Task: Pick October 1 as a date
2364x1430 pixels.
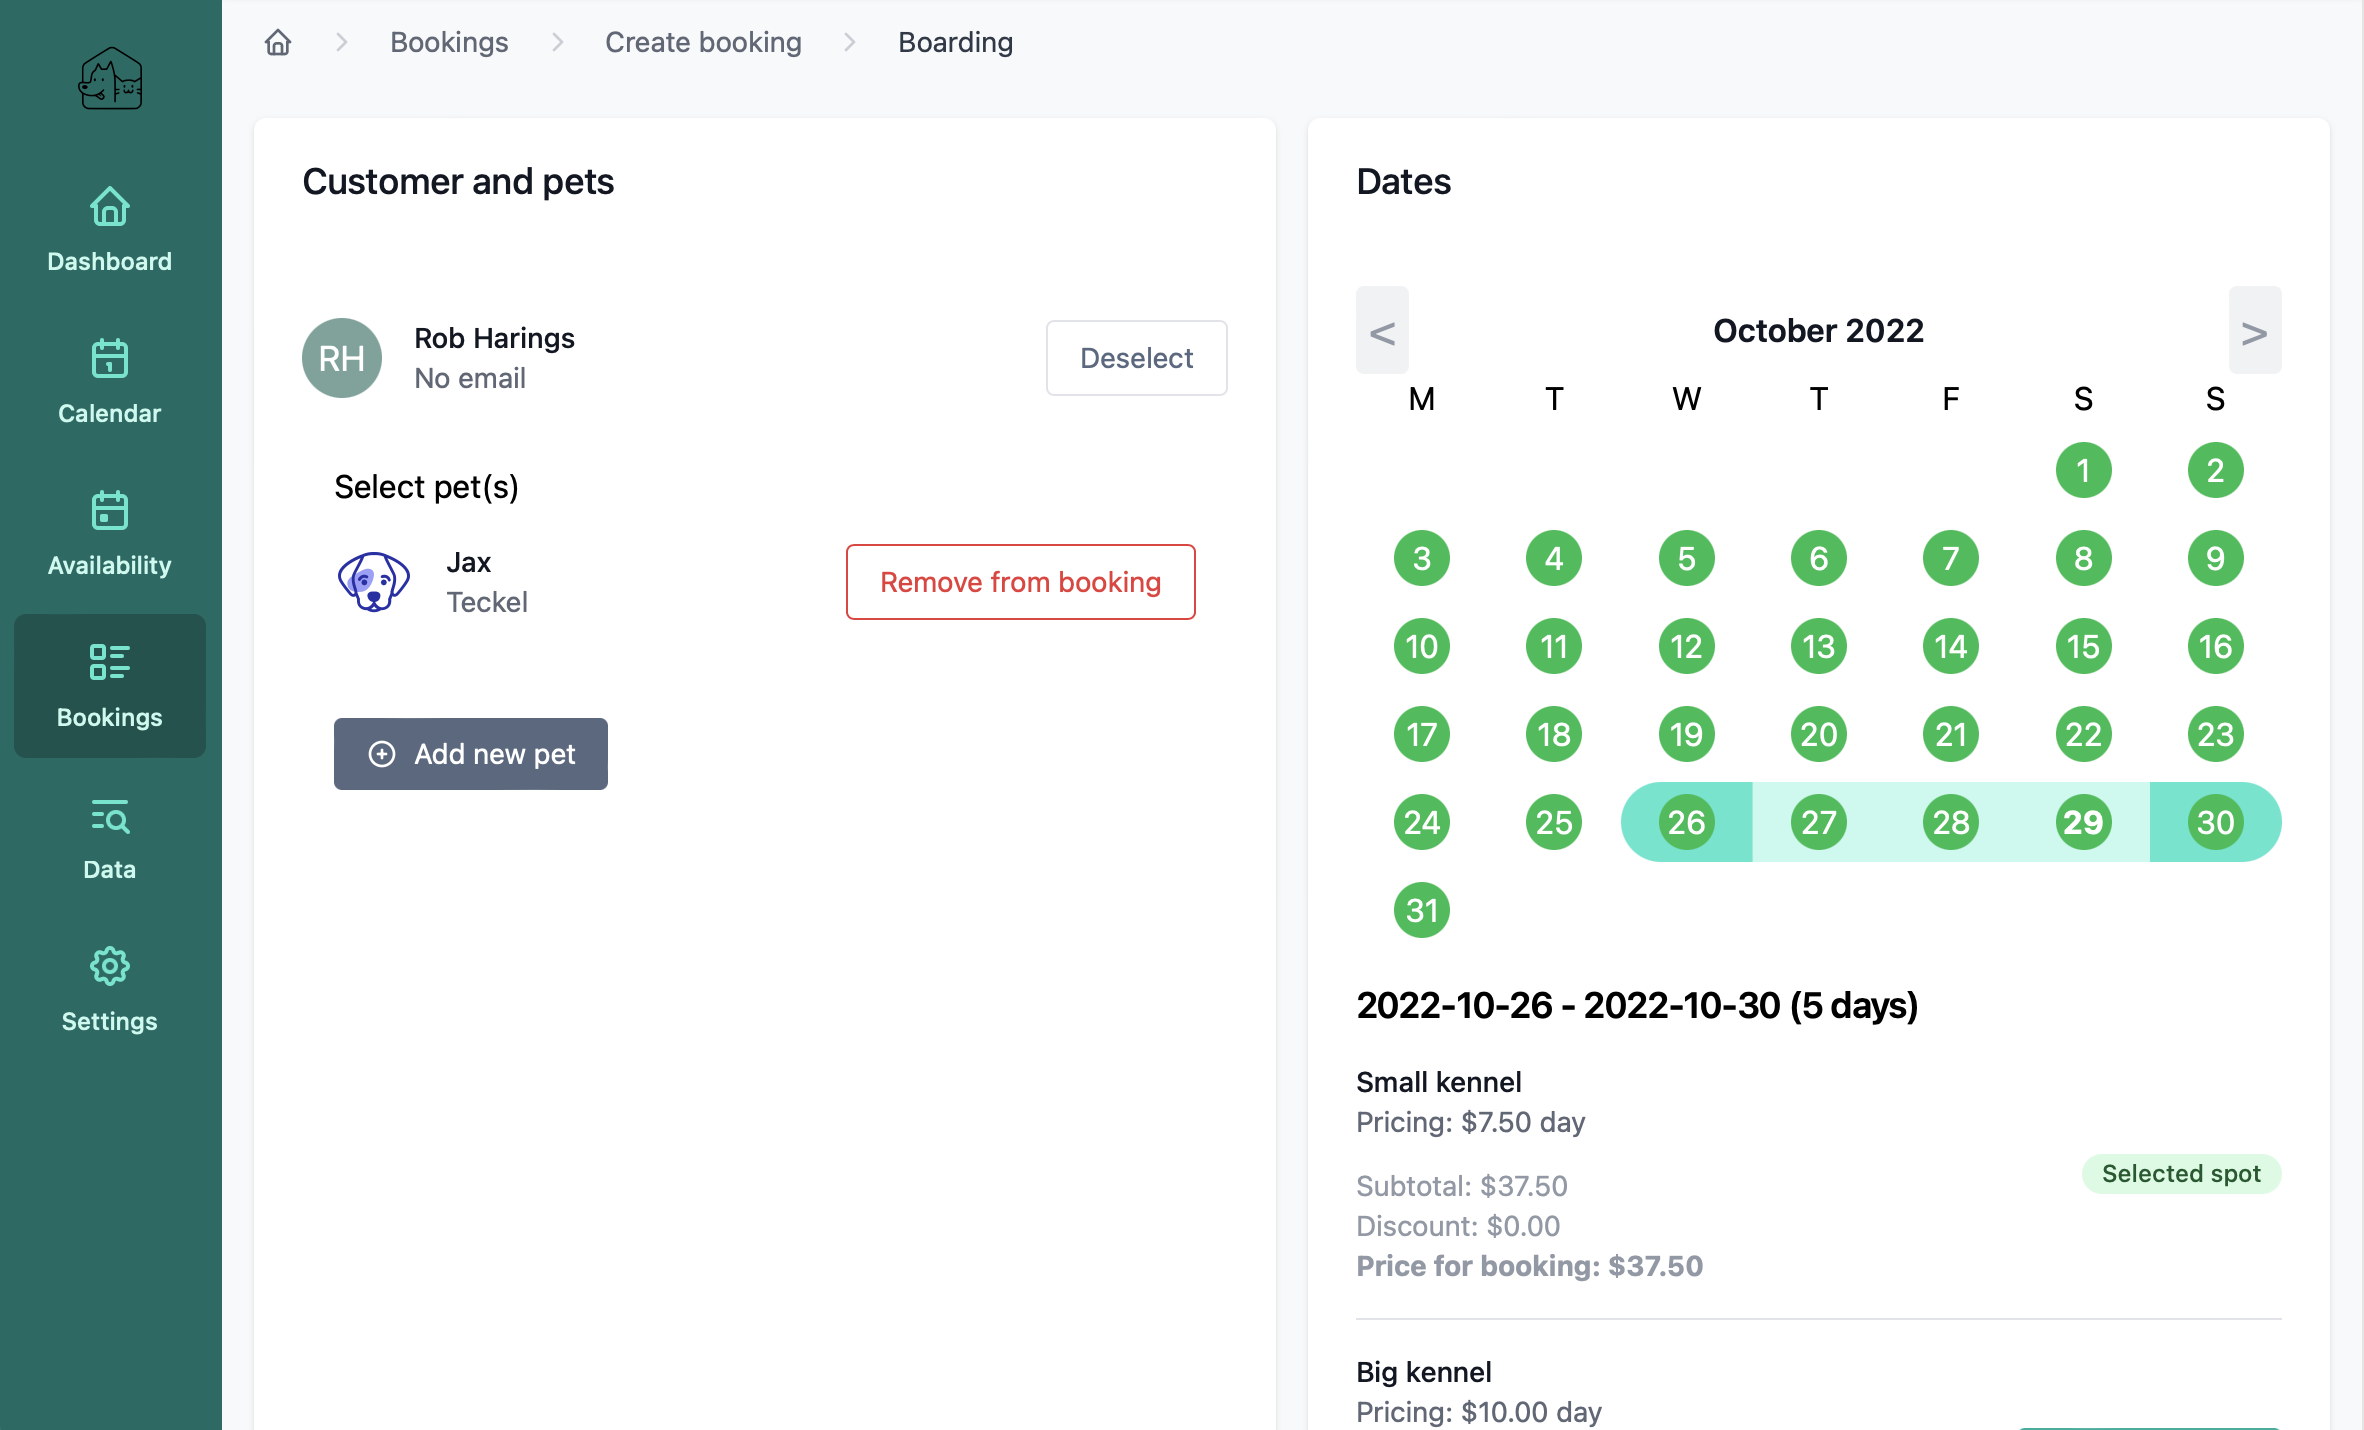Action: tap(2083, 470)
